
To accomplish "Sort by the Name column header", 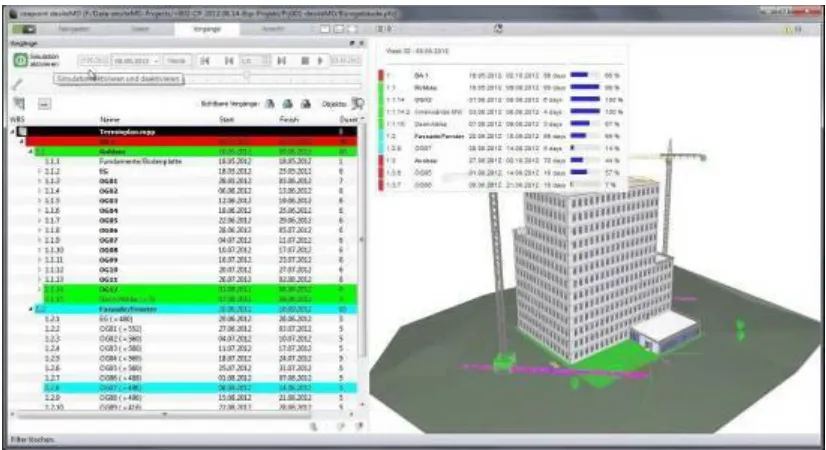I will (x=110, y=120).
